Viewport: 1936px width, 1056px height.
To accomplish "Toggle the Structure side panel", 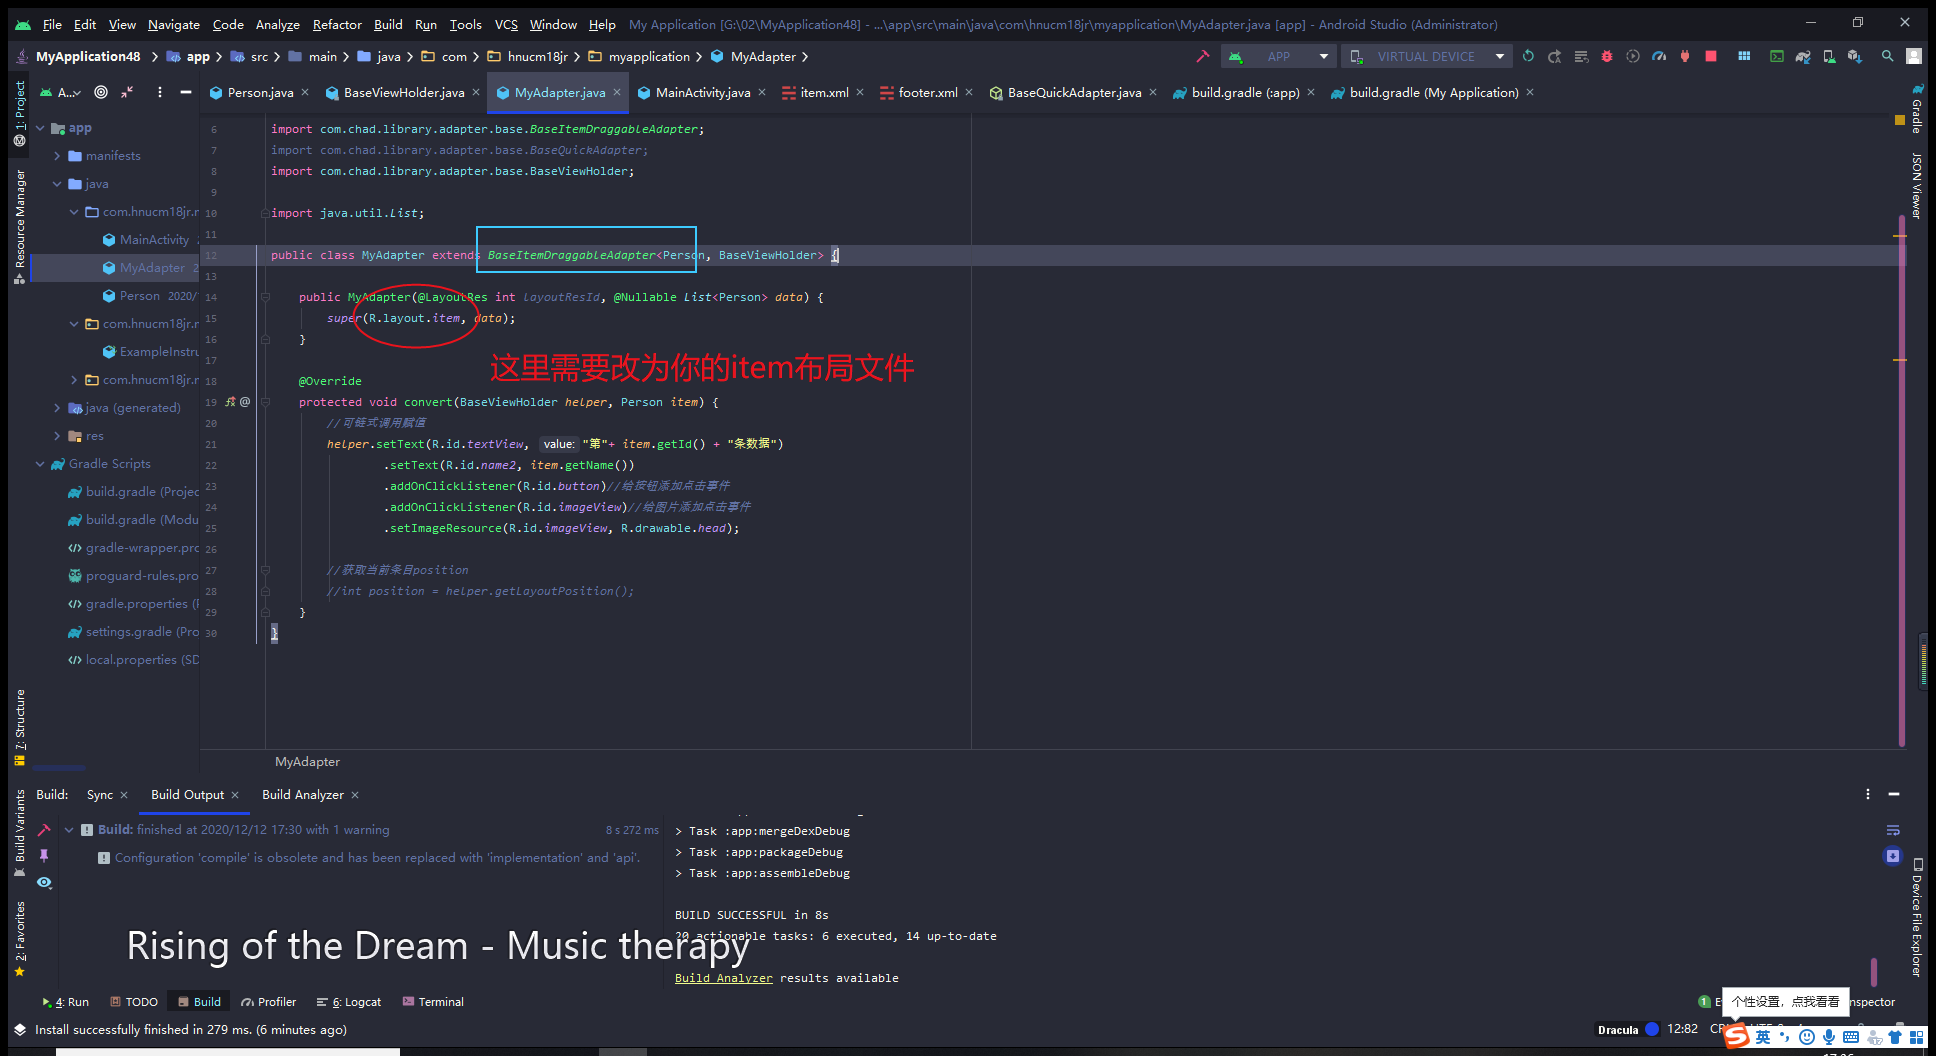I will click(19, 727).
